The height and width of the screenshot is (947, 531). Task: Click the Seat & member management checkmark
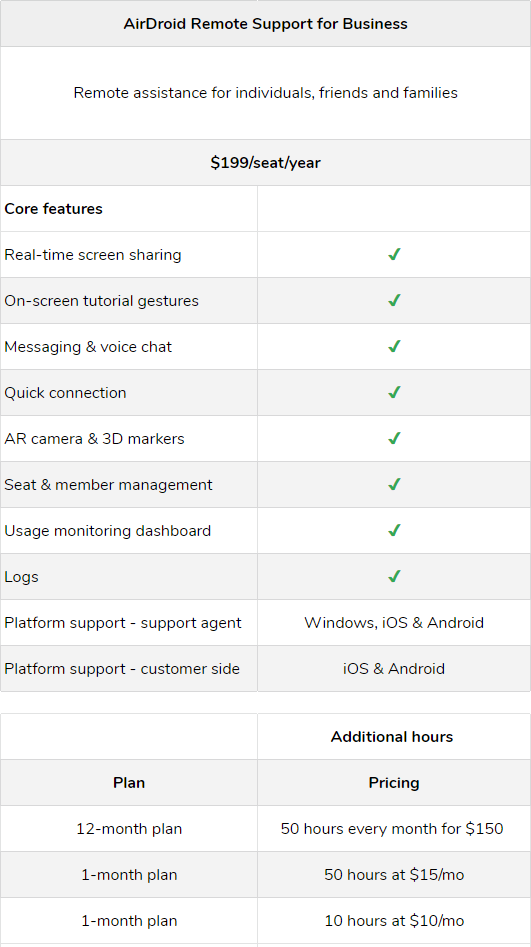(394, 484)
